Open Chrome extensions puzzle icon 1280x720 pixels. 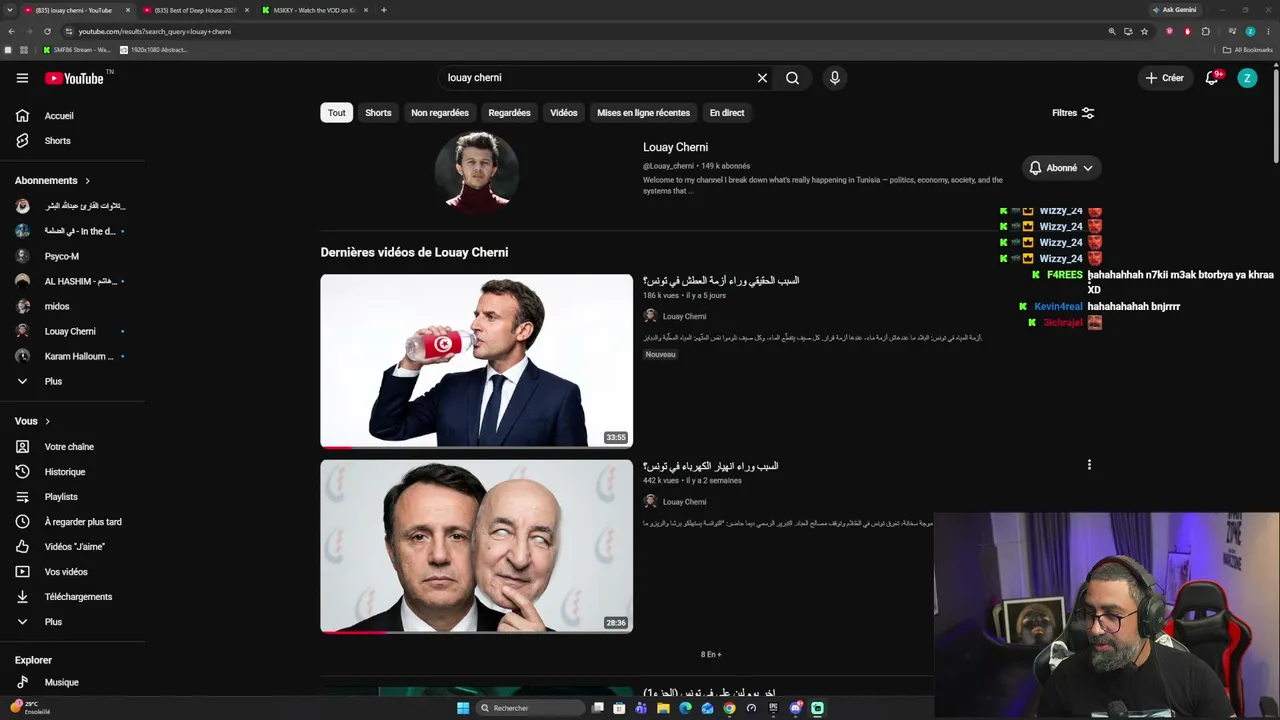[x=1206, y=31]
